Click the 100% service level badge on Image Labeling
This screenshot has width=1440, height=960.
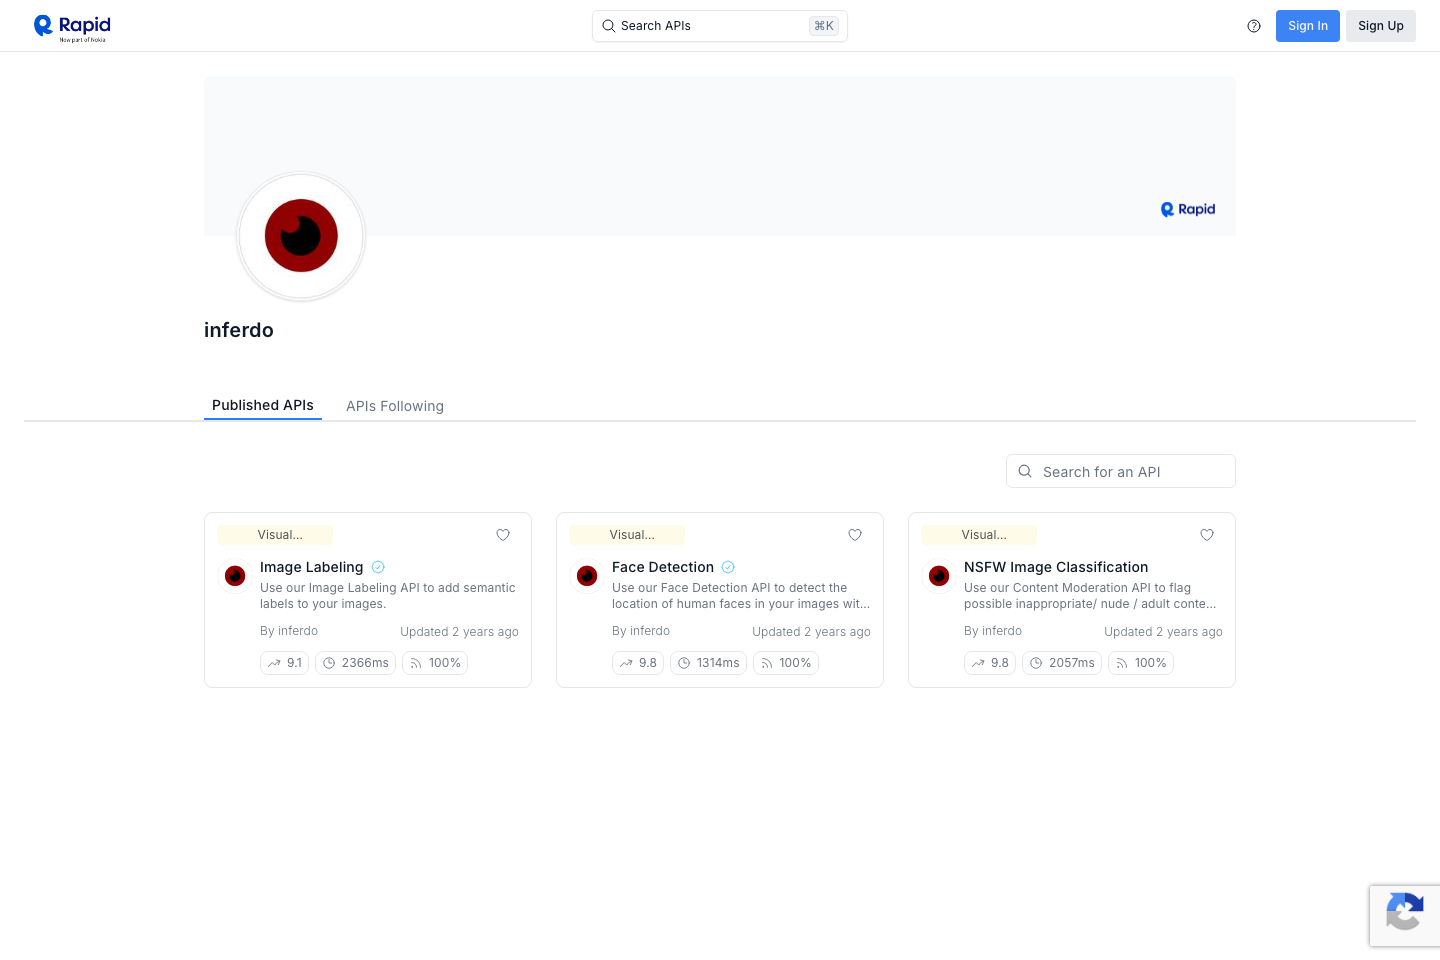pos(435,662)
